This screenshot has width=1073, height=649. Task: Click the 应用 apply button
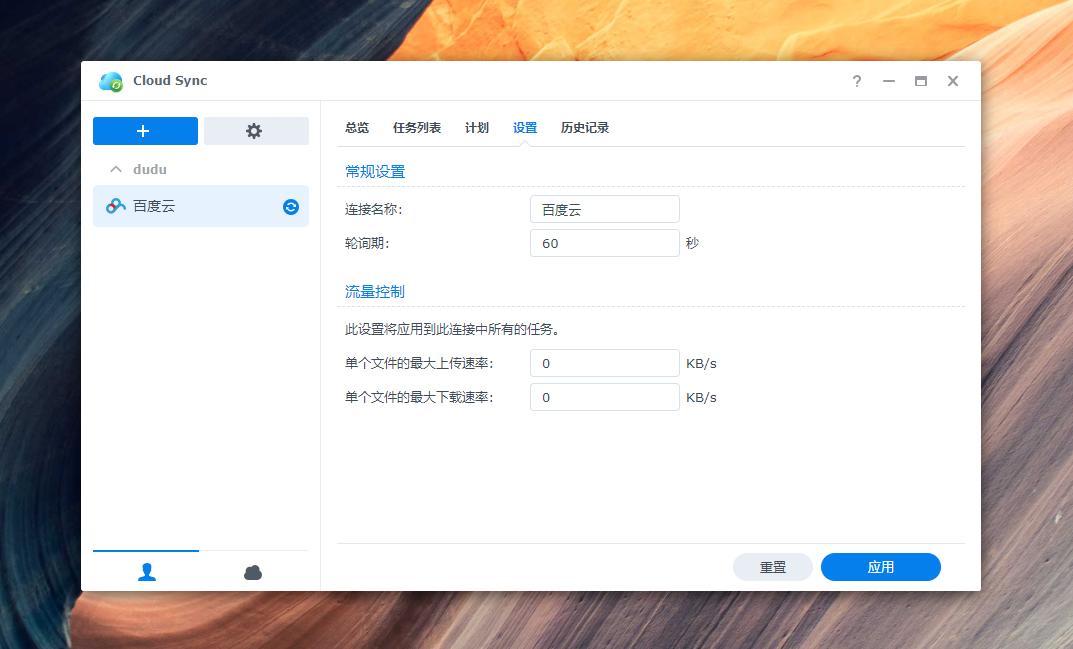click(880, 566)
